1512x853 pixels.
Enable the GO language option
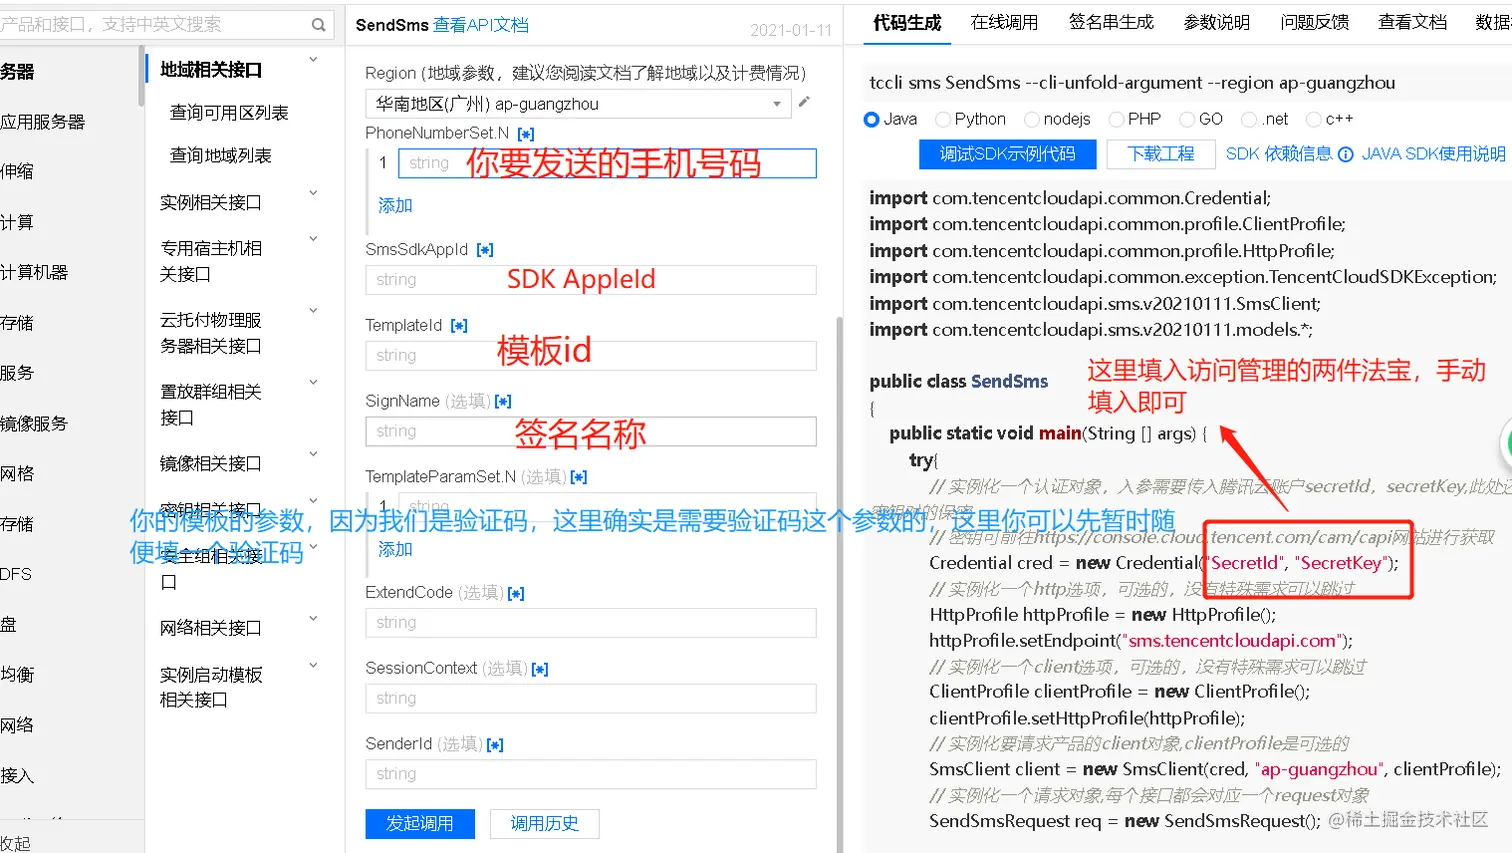[x=1186, y=118]
